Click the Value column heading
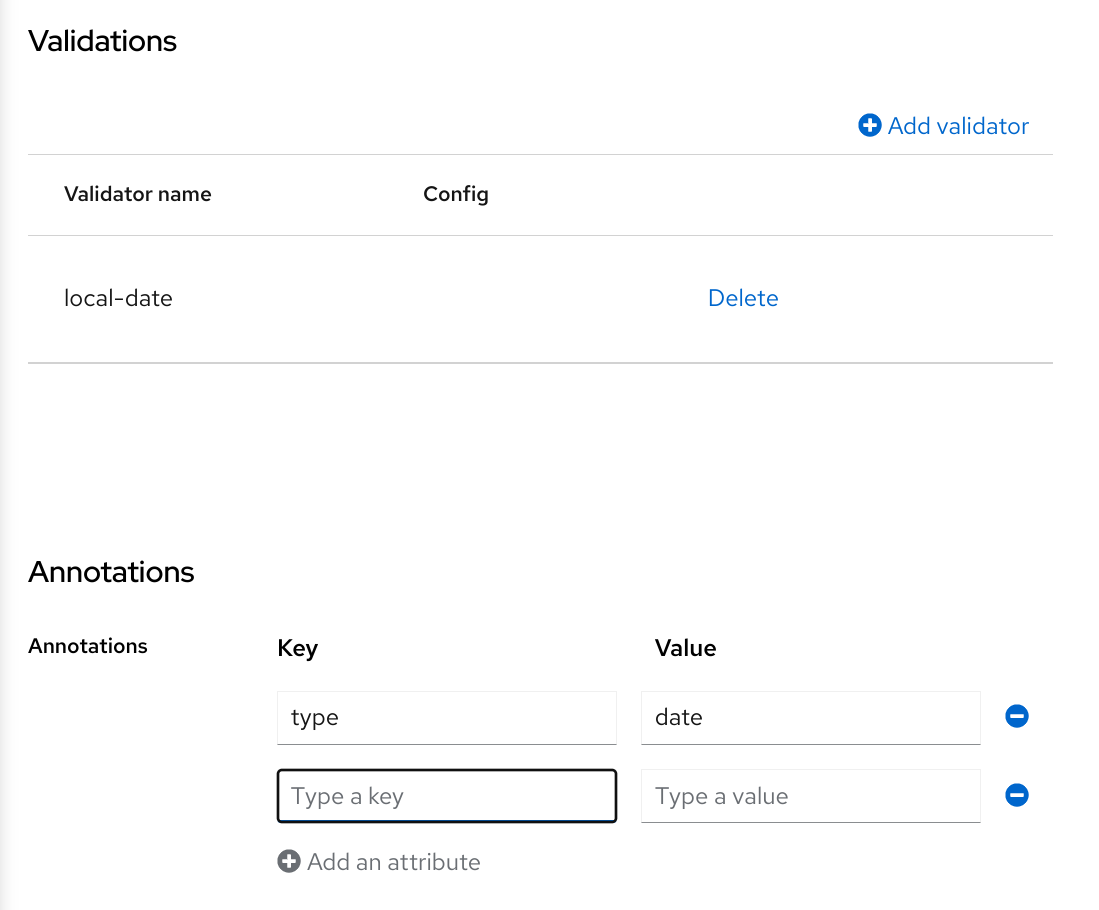This screenshot has width=1099, height=910. (x=685, y=648)
